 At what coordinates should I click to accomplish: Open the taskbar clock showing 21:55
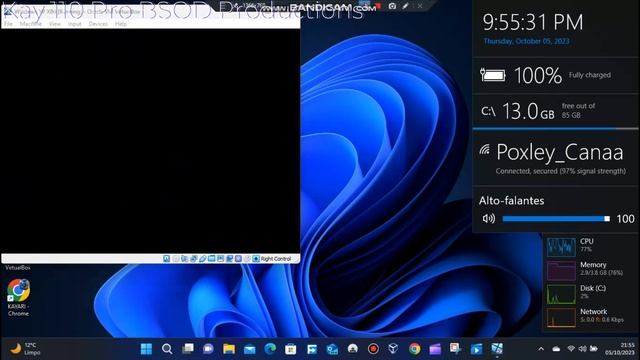(620, 349)
